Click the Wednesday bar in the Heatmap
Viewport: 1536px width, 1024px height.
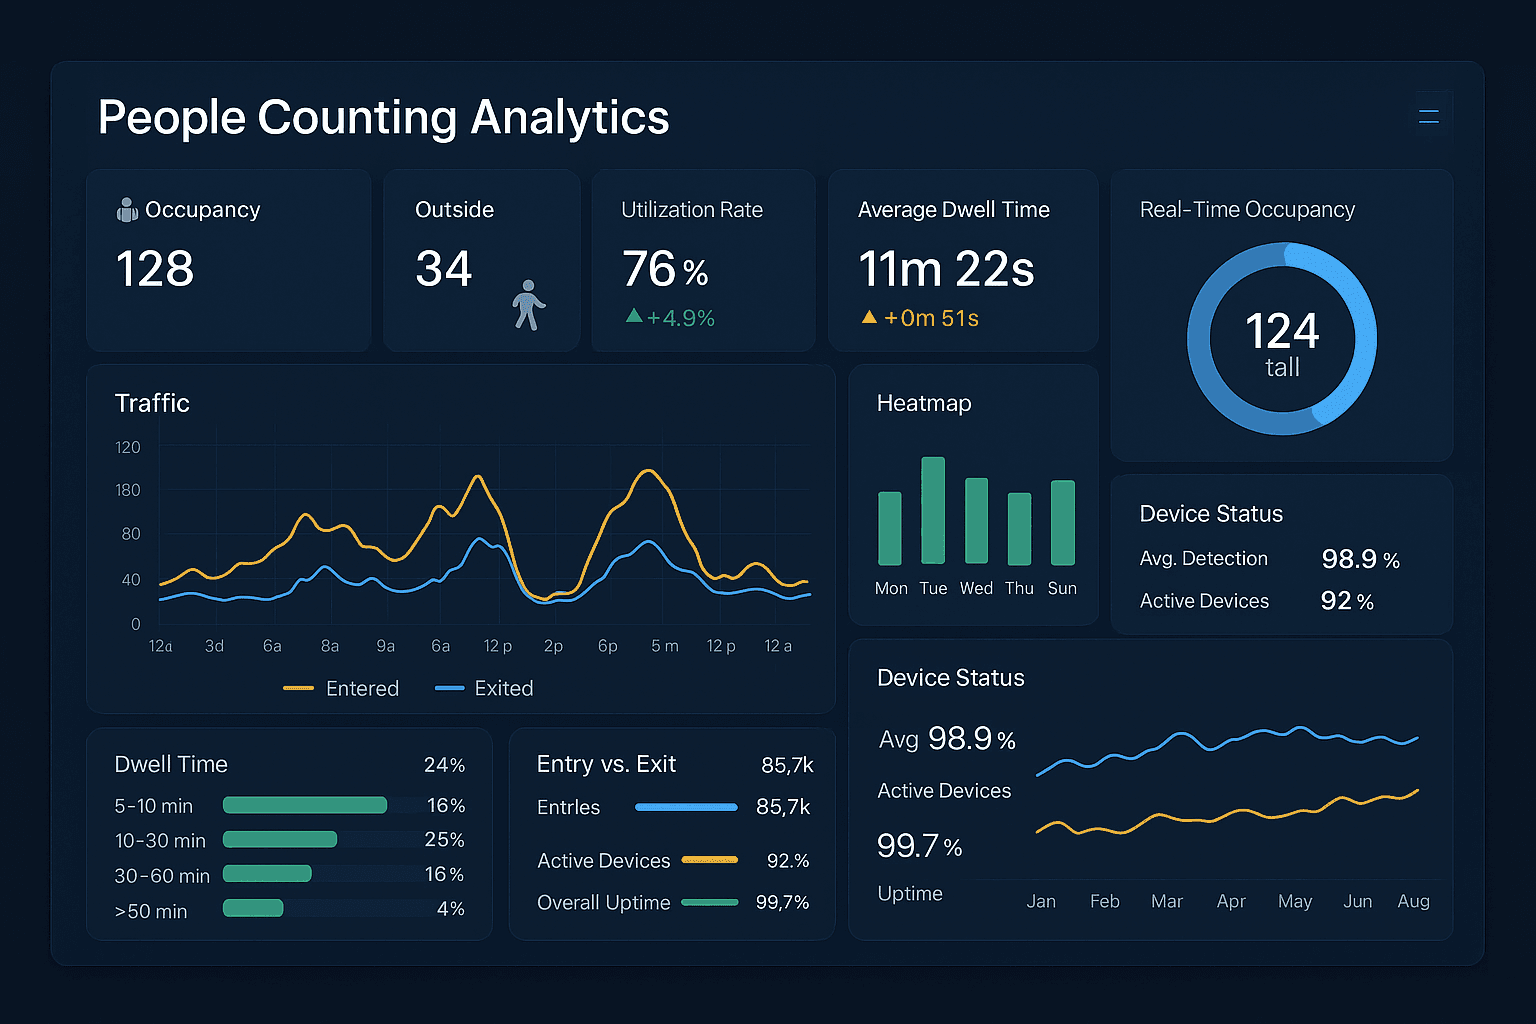[975, 520]
